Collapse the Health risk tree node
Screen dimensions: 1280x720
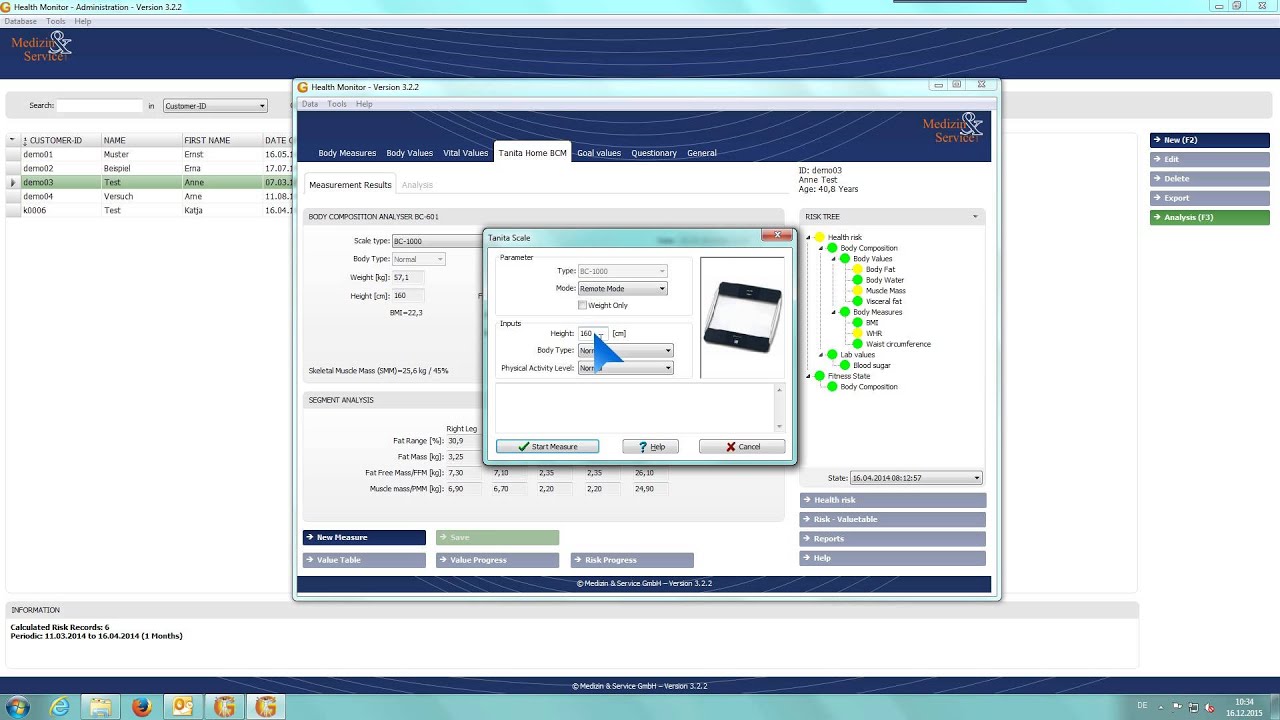tap(808, 238)
